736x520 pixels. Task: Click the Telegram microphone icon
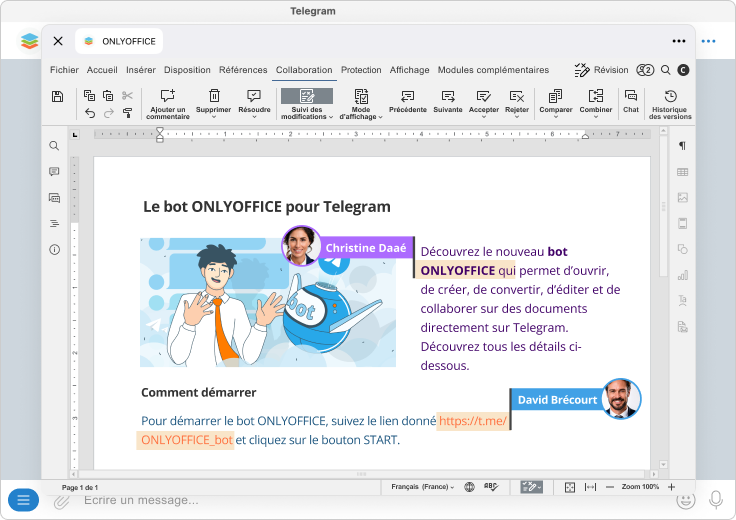(x=716, y=500)
